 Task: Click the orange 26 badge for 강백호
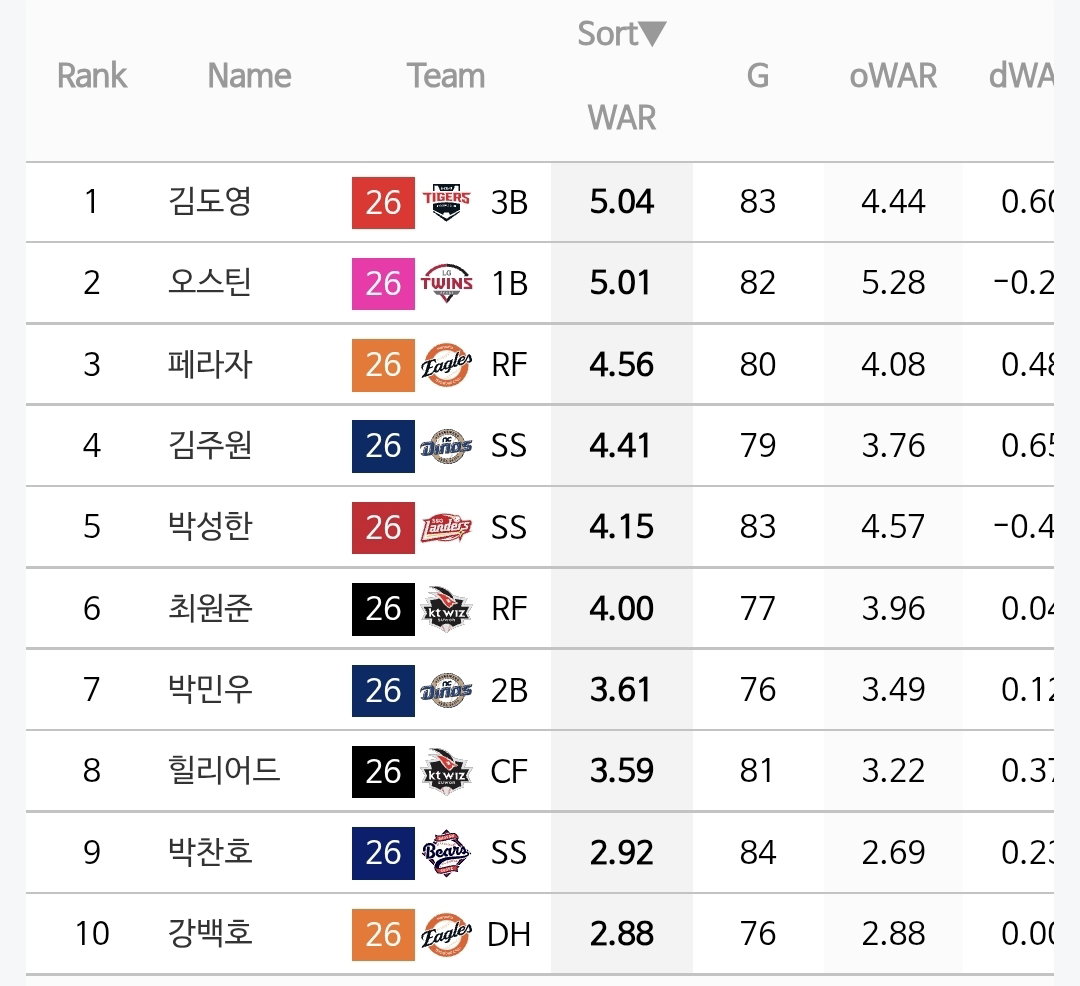383,934
